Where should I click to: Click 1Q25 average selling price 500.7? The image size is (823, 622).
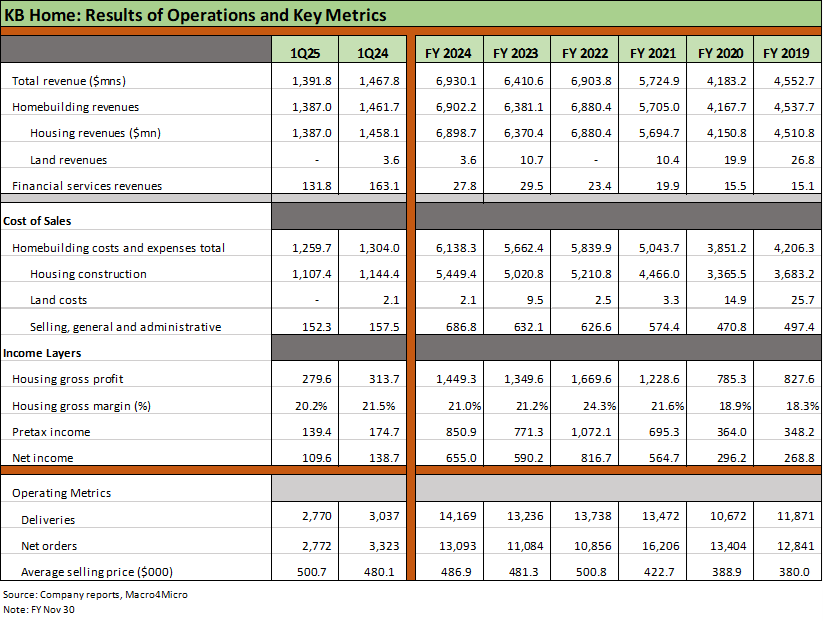[312, 572]
